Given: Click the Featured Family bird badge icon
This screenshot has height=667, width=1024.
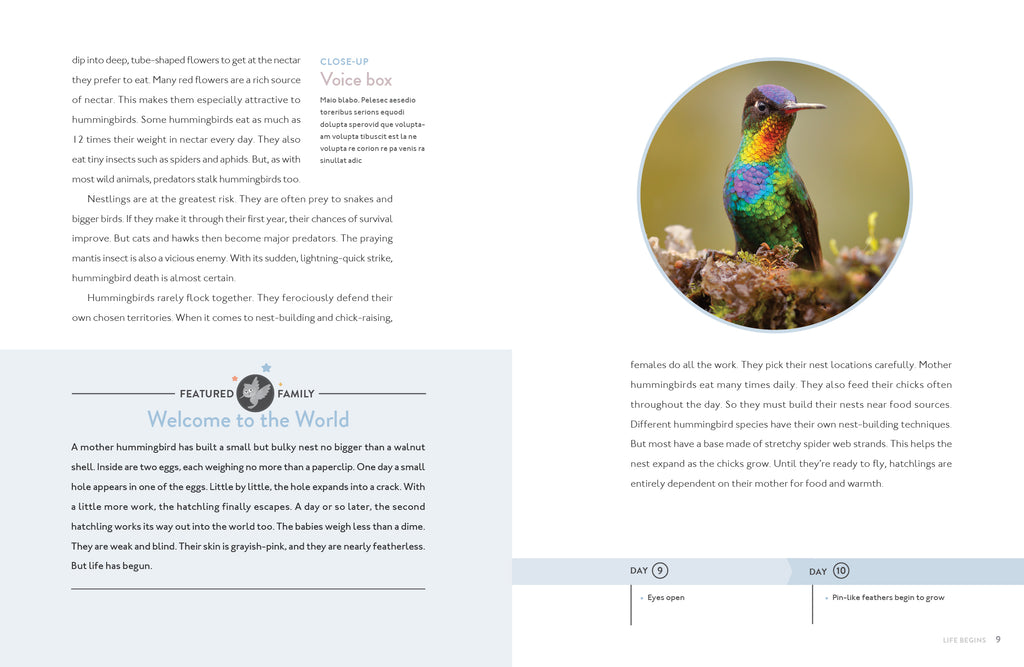Looking at the screenshot, I should point(255,393).
